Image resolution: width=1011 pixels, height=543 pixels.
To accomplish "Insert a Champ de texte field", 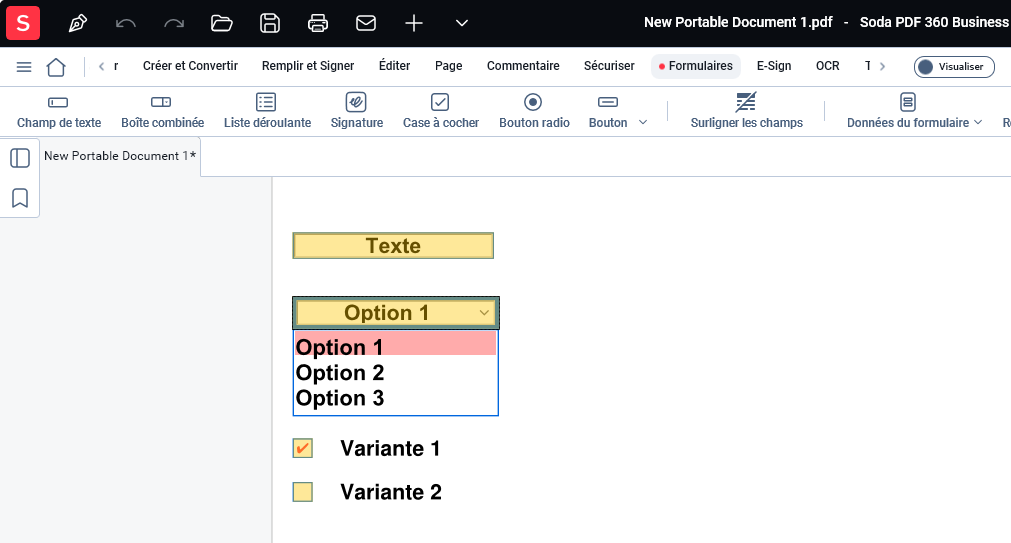I will point(59,112).
